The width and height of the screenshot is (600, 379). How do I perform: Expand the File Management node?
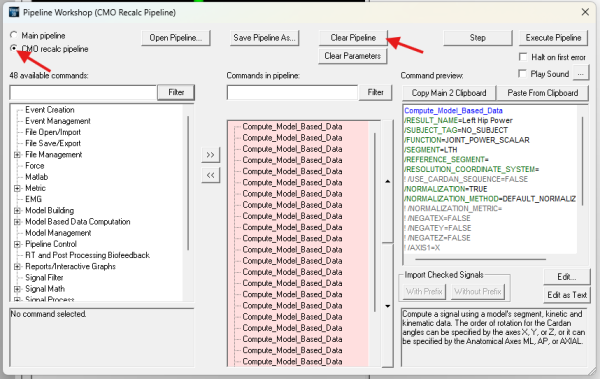pyautogui.click(x=17, y=155)
